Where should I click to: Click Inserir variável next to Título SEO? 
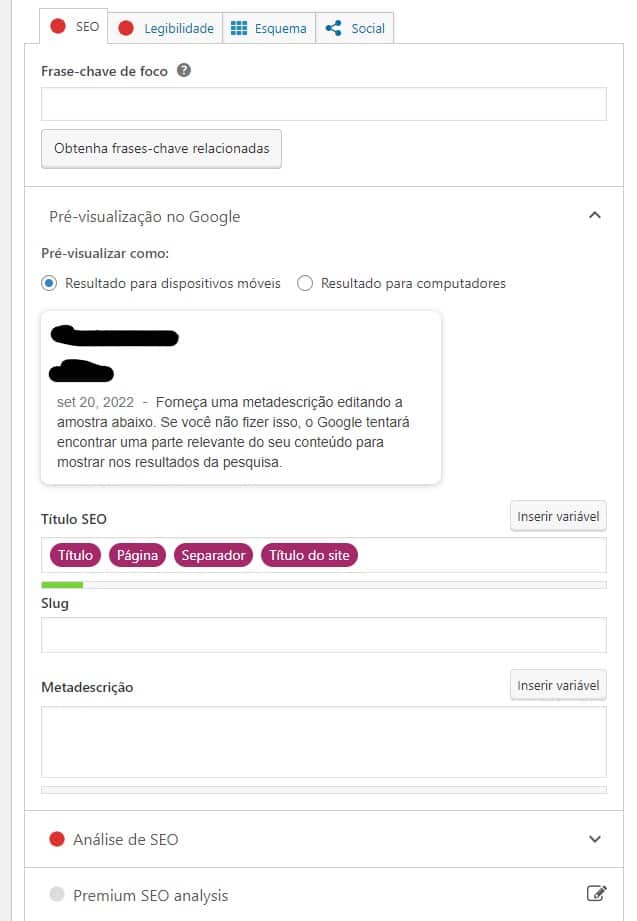(558, 516)
